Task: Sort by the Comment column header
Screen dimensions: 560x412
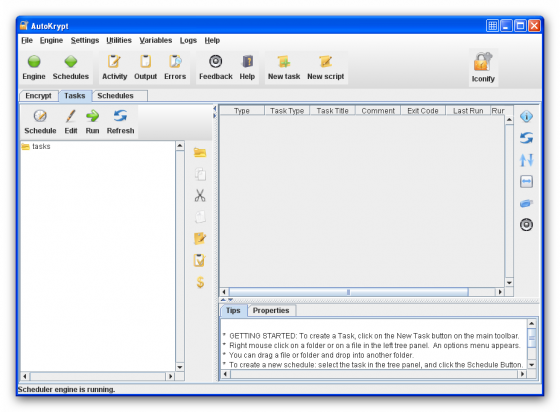Action: tap(378, 111)
